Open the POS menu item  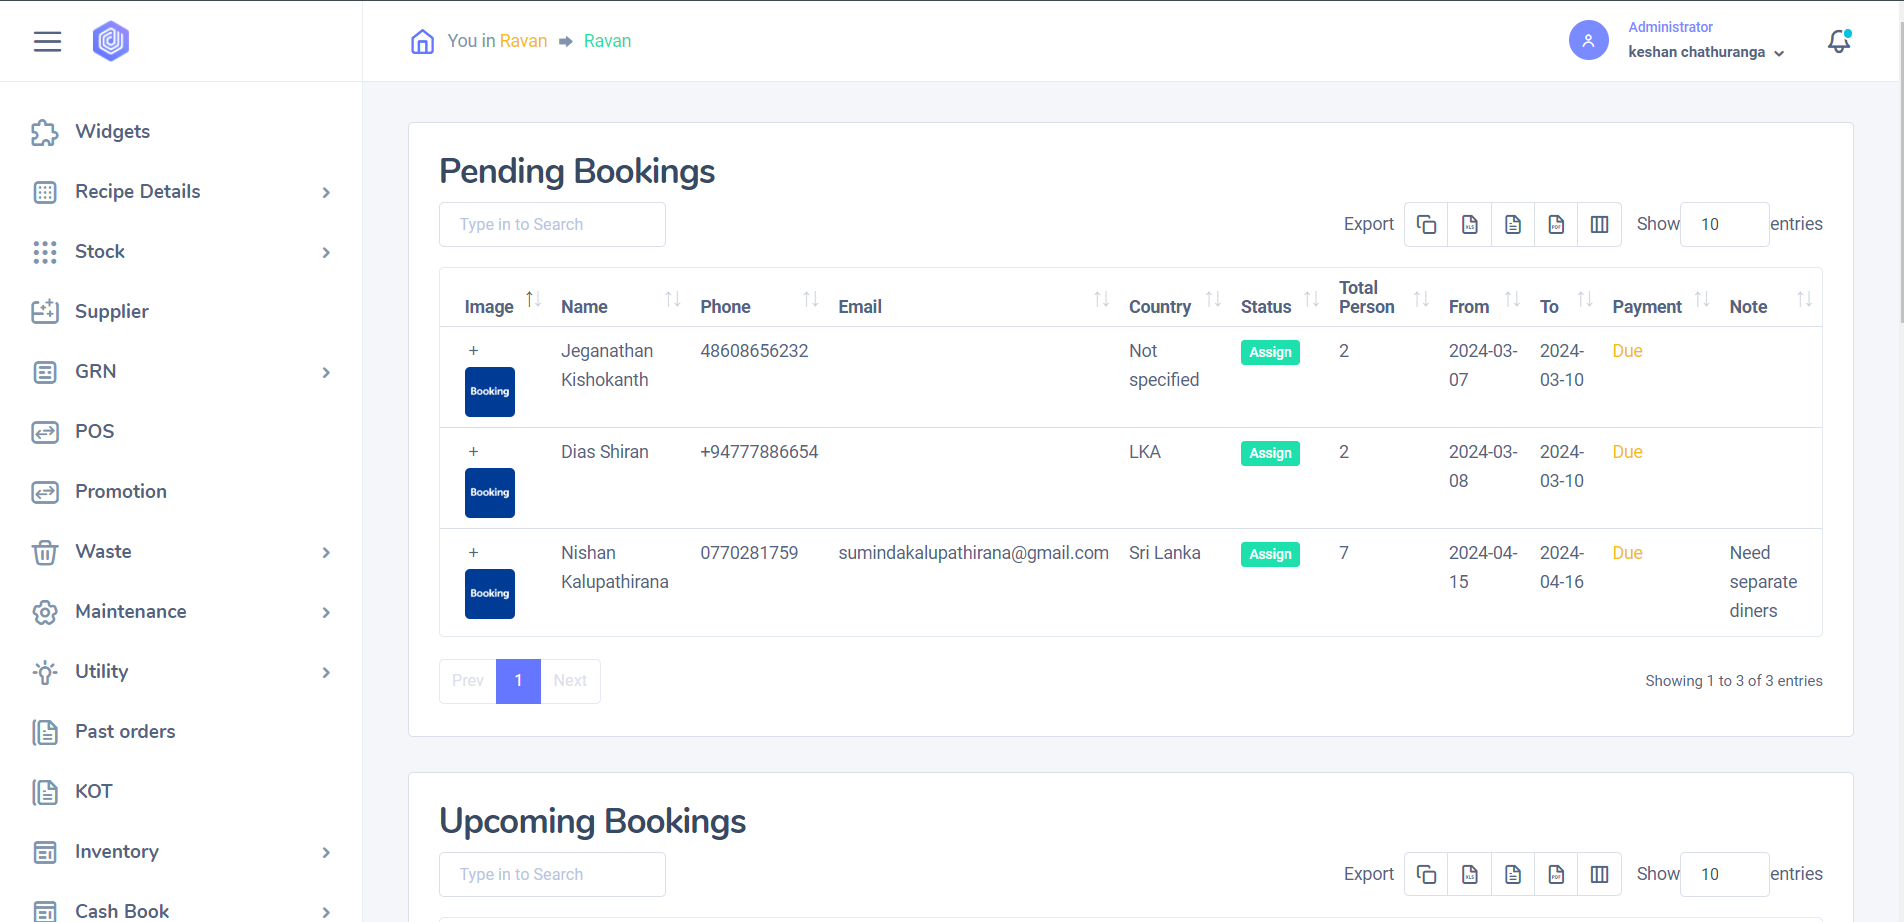(95, 432)
